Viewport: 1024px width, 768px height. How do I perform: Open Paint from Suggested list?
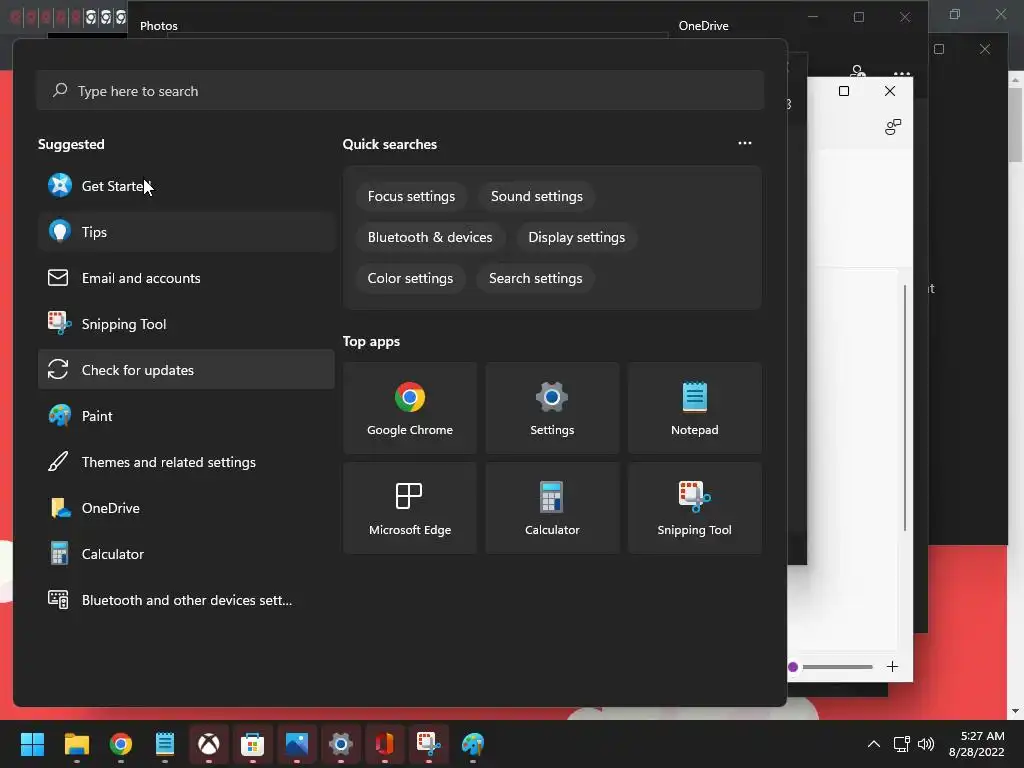186,416
